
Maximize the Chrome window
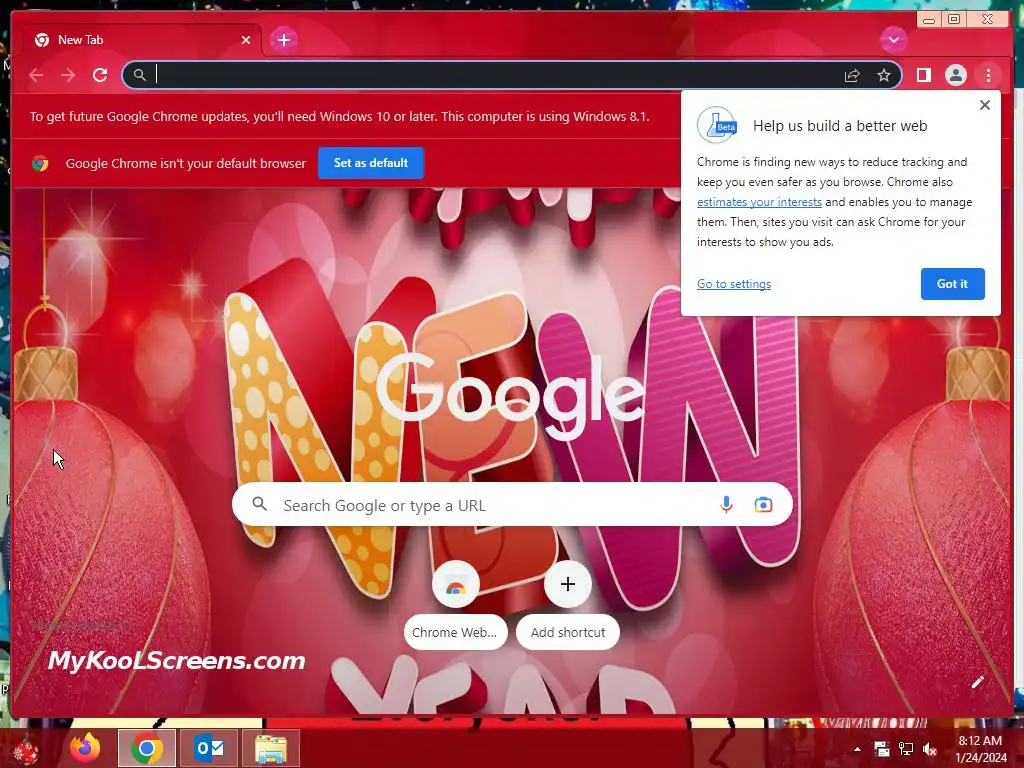point(953,20)
